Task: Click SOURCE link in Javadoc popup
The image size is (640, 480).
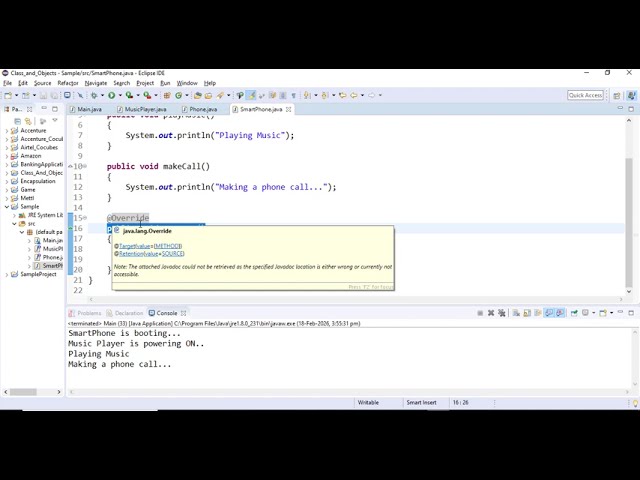Action: [x=172, y=253]
